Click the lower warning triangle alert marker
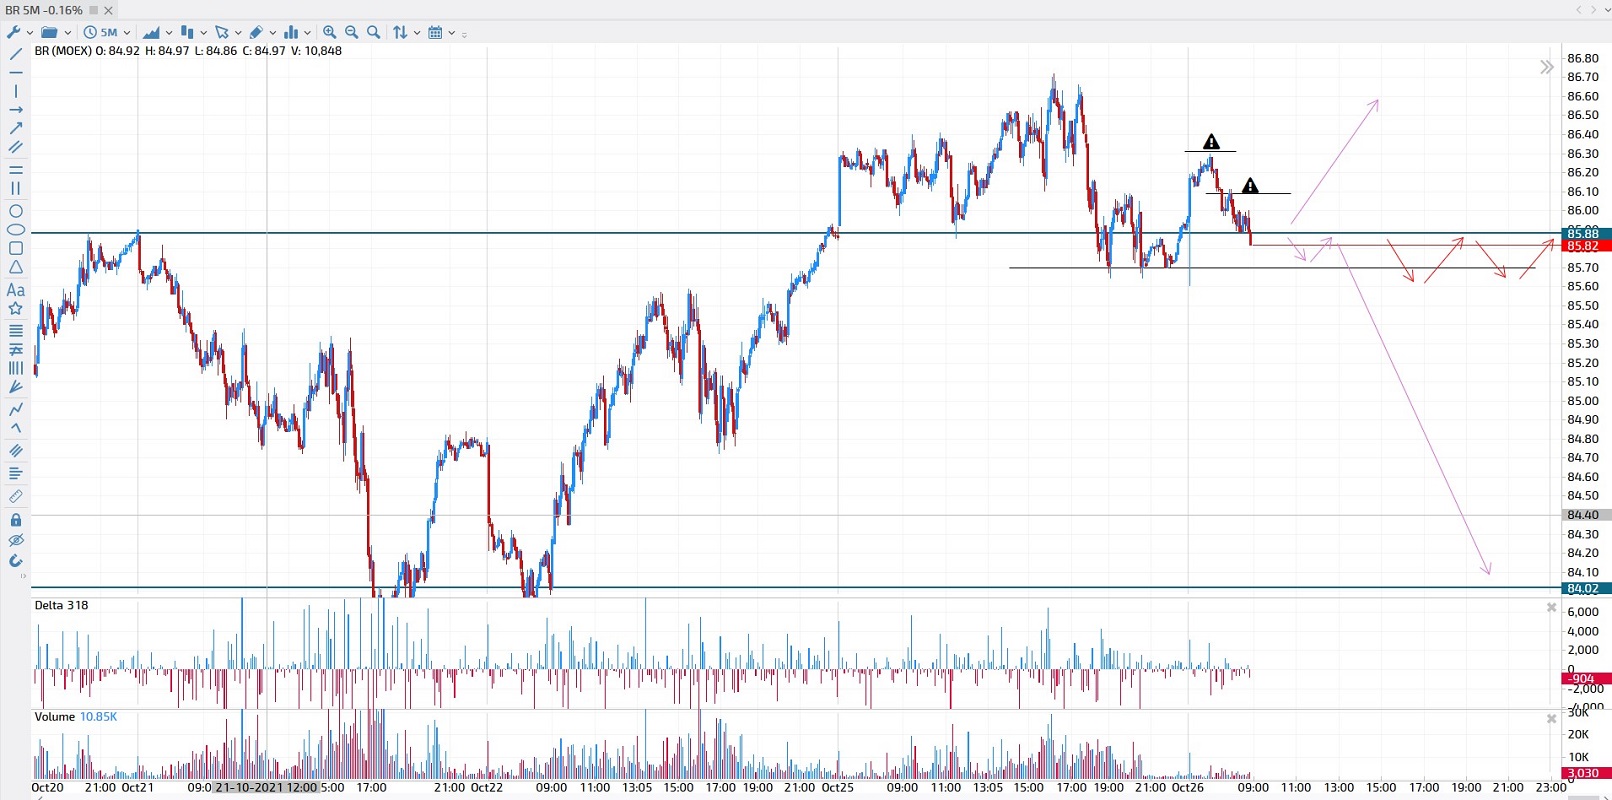Viewport: 1612px width, 800px height. (x=1250, y=185)
